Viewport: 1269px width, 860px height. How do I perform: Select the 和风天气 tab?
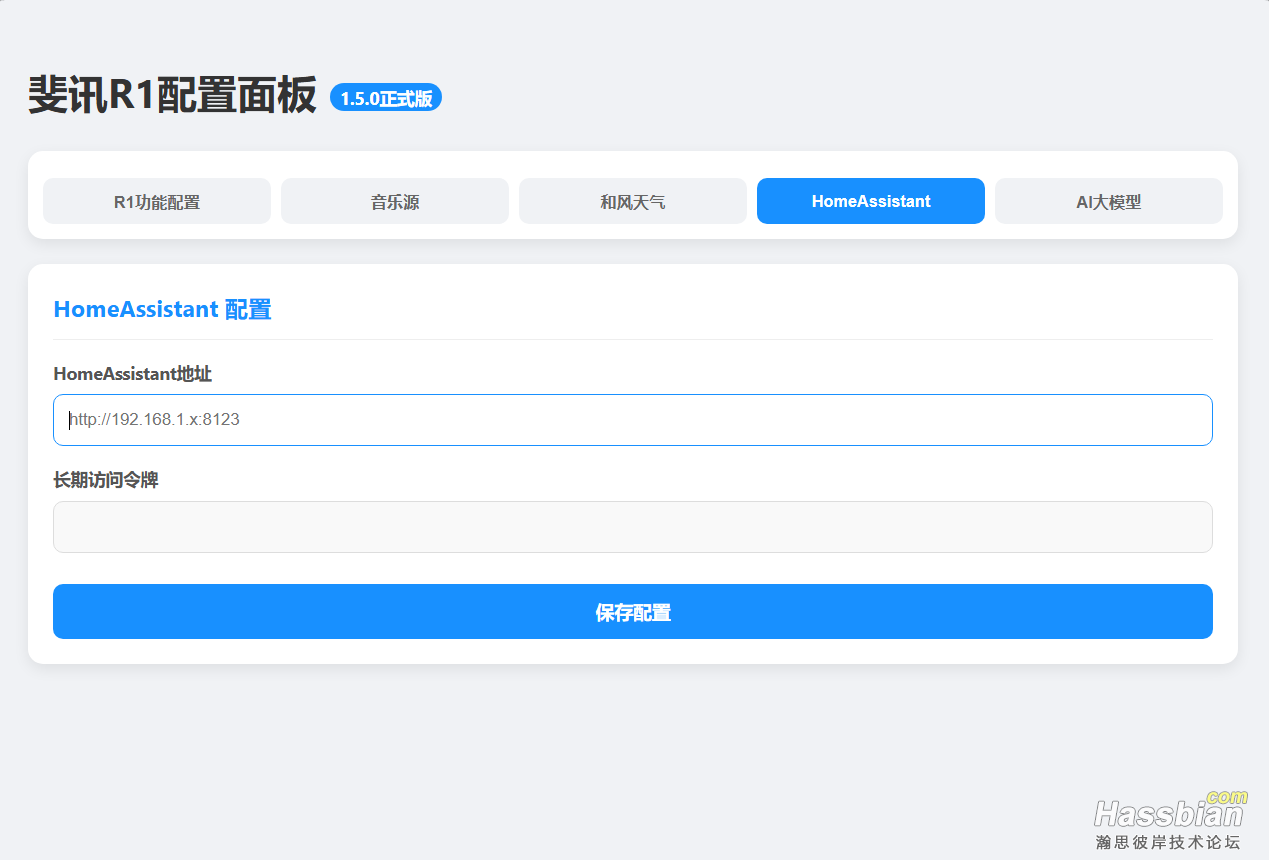(633, 201)
